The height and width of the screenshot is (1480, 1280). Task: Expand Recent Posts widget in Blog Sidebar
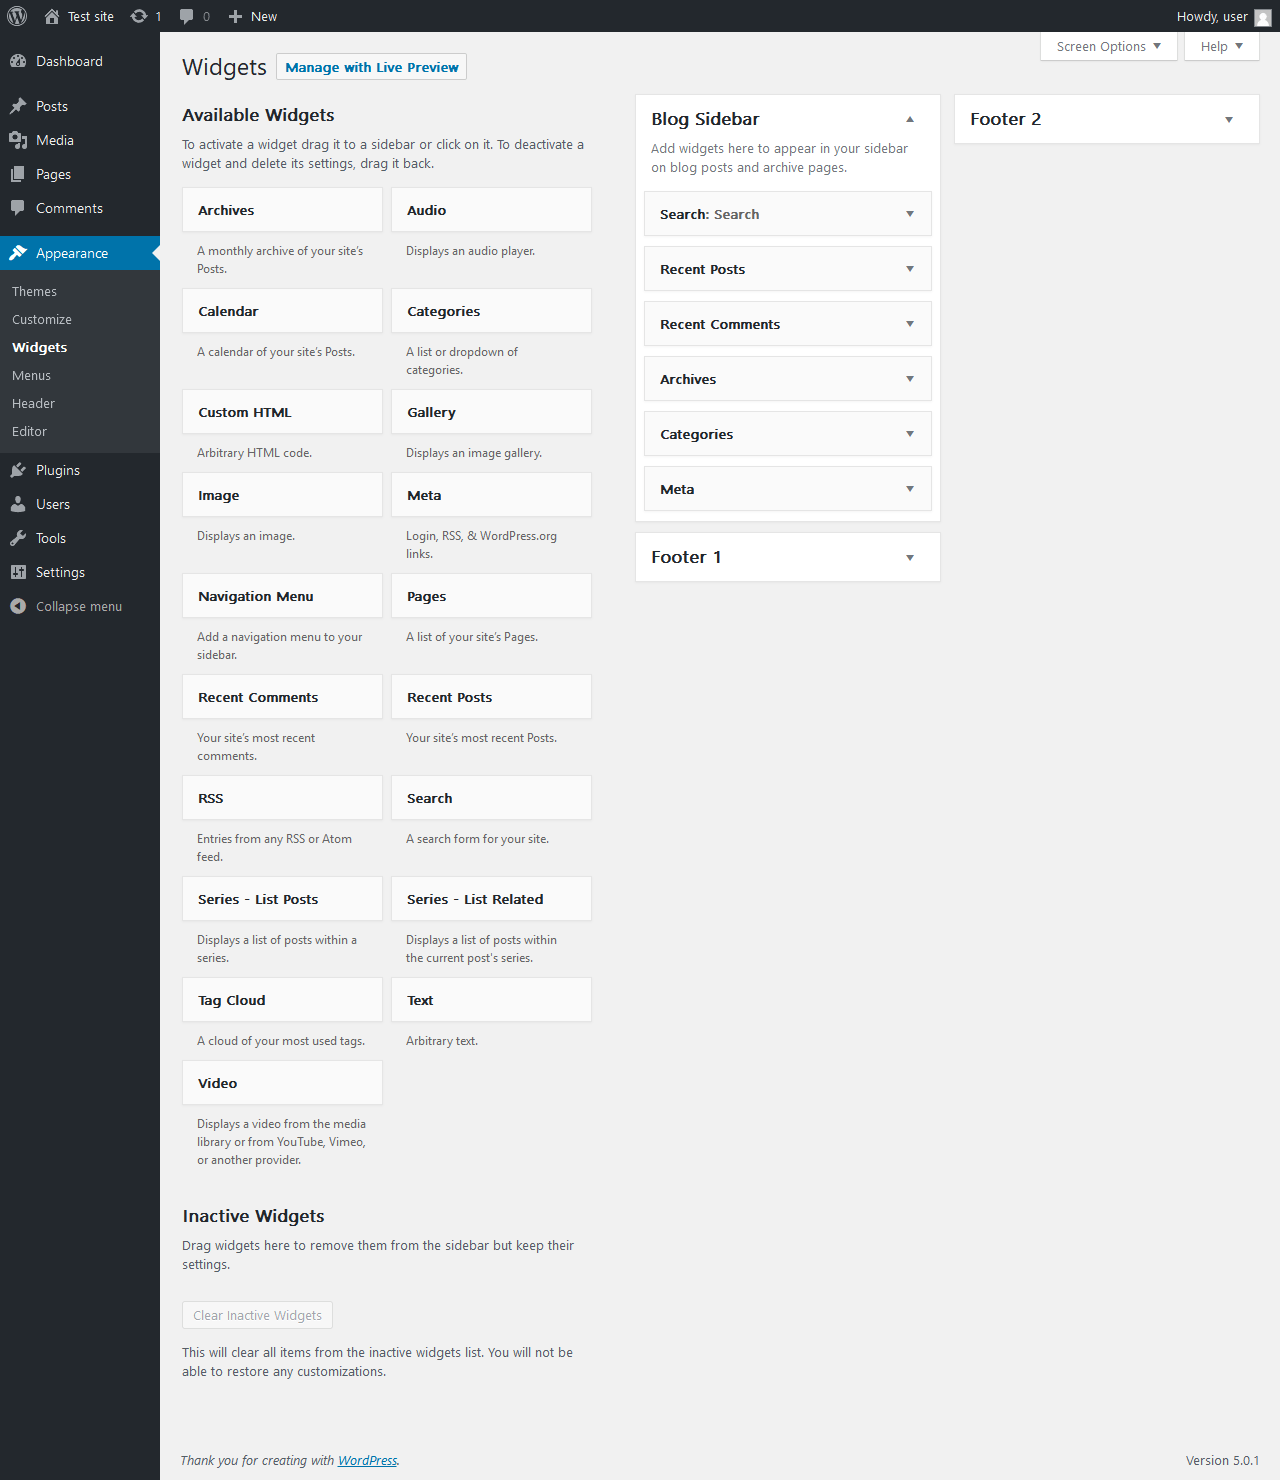coord(910,269)
